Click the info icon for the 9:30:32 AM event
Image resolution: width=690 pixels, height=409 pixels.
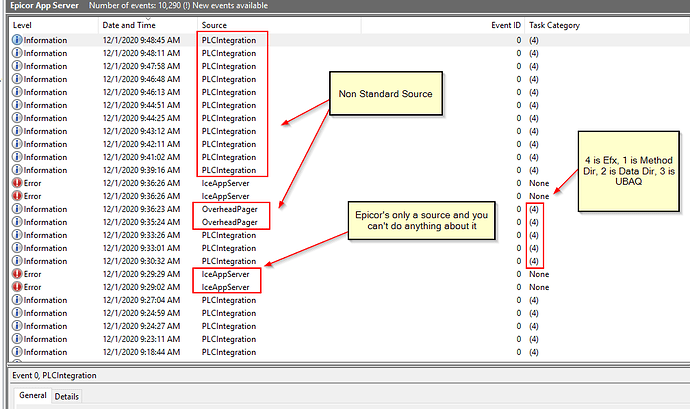click(x=17, y=261)
